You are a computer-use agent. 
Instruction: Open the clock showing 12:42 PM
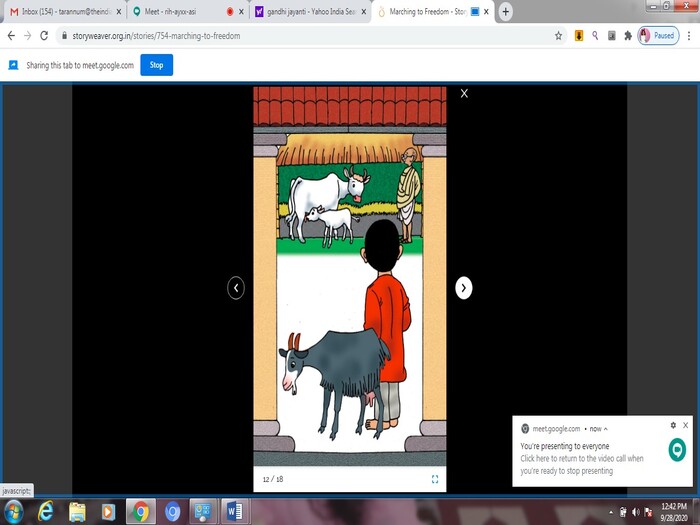pos(674,512)
